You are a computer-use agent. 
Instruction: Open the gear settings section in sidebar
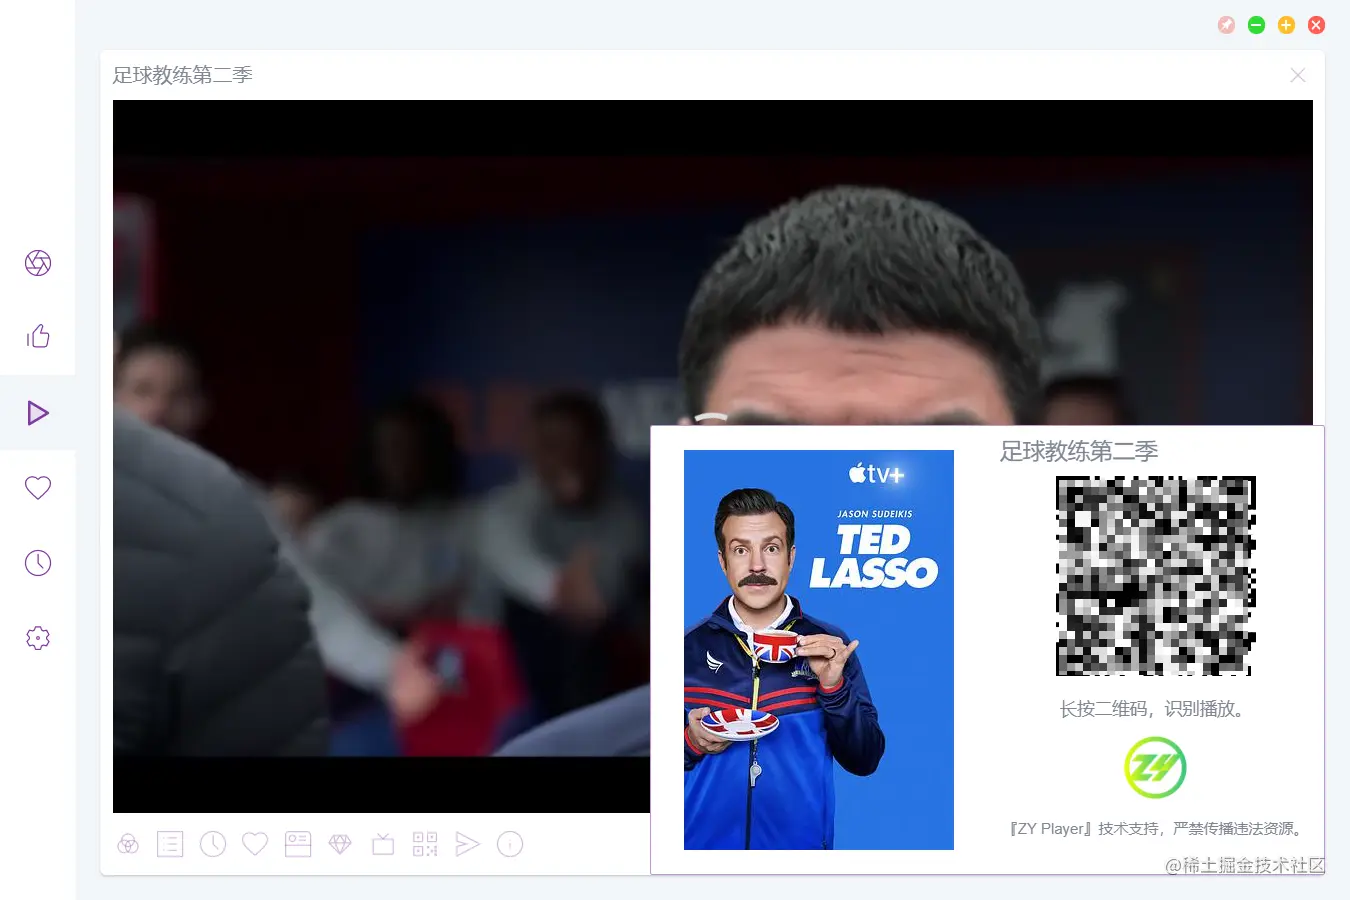(38, 638)
